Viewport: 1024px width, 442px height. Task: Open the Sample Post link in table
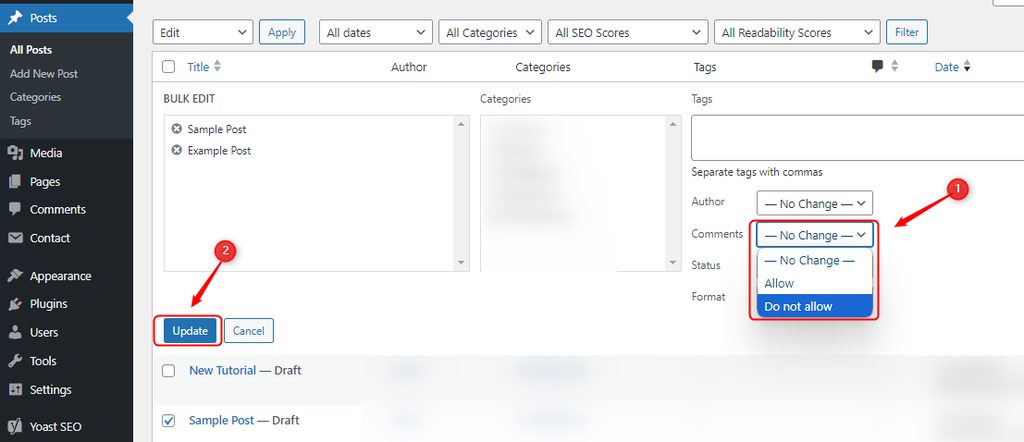point(221,420)
